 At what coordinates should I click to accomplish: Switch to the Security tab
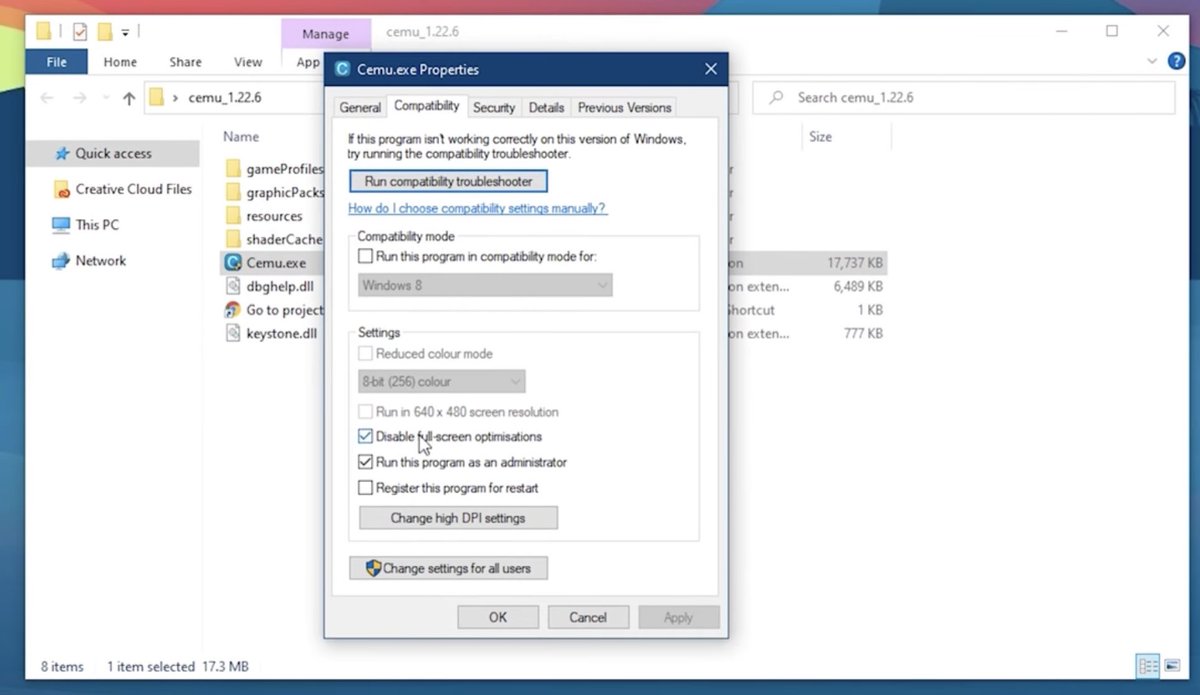(494, 108)
